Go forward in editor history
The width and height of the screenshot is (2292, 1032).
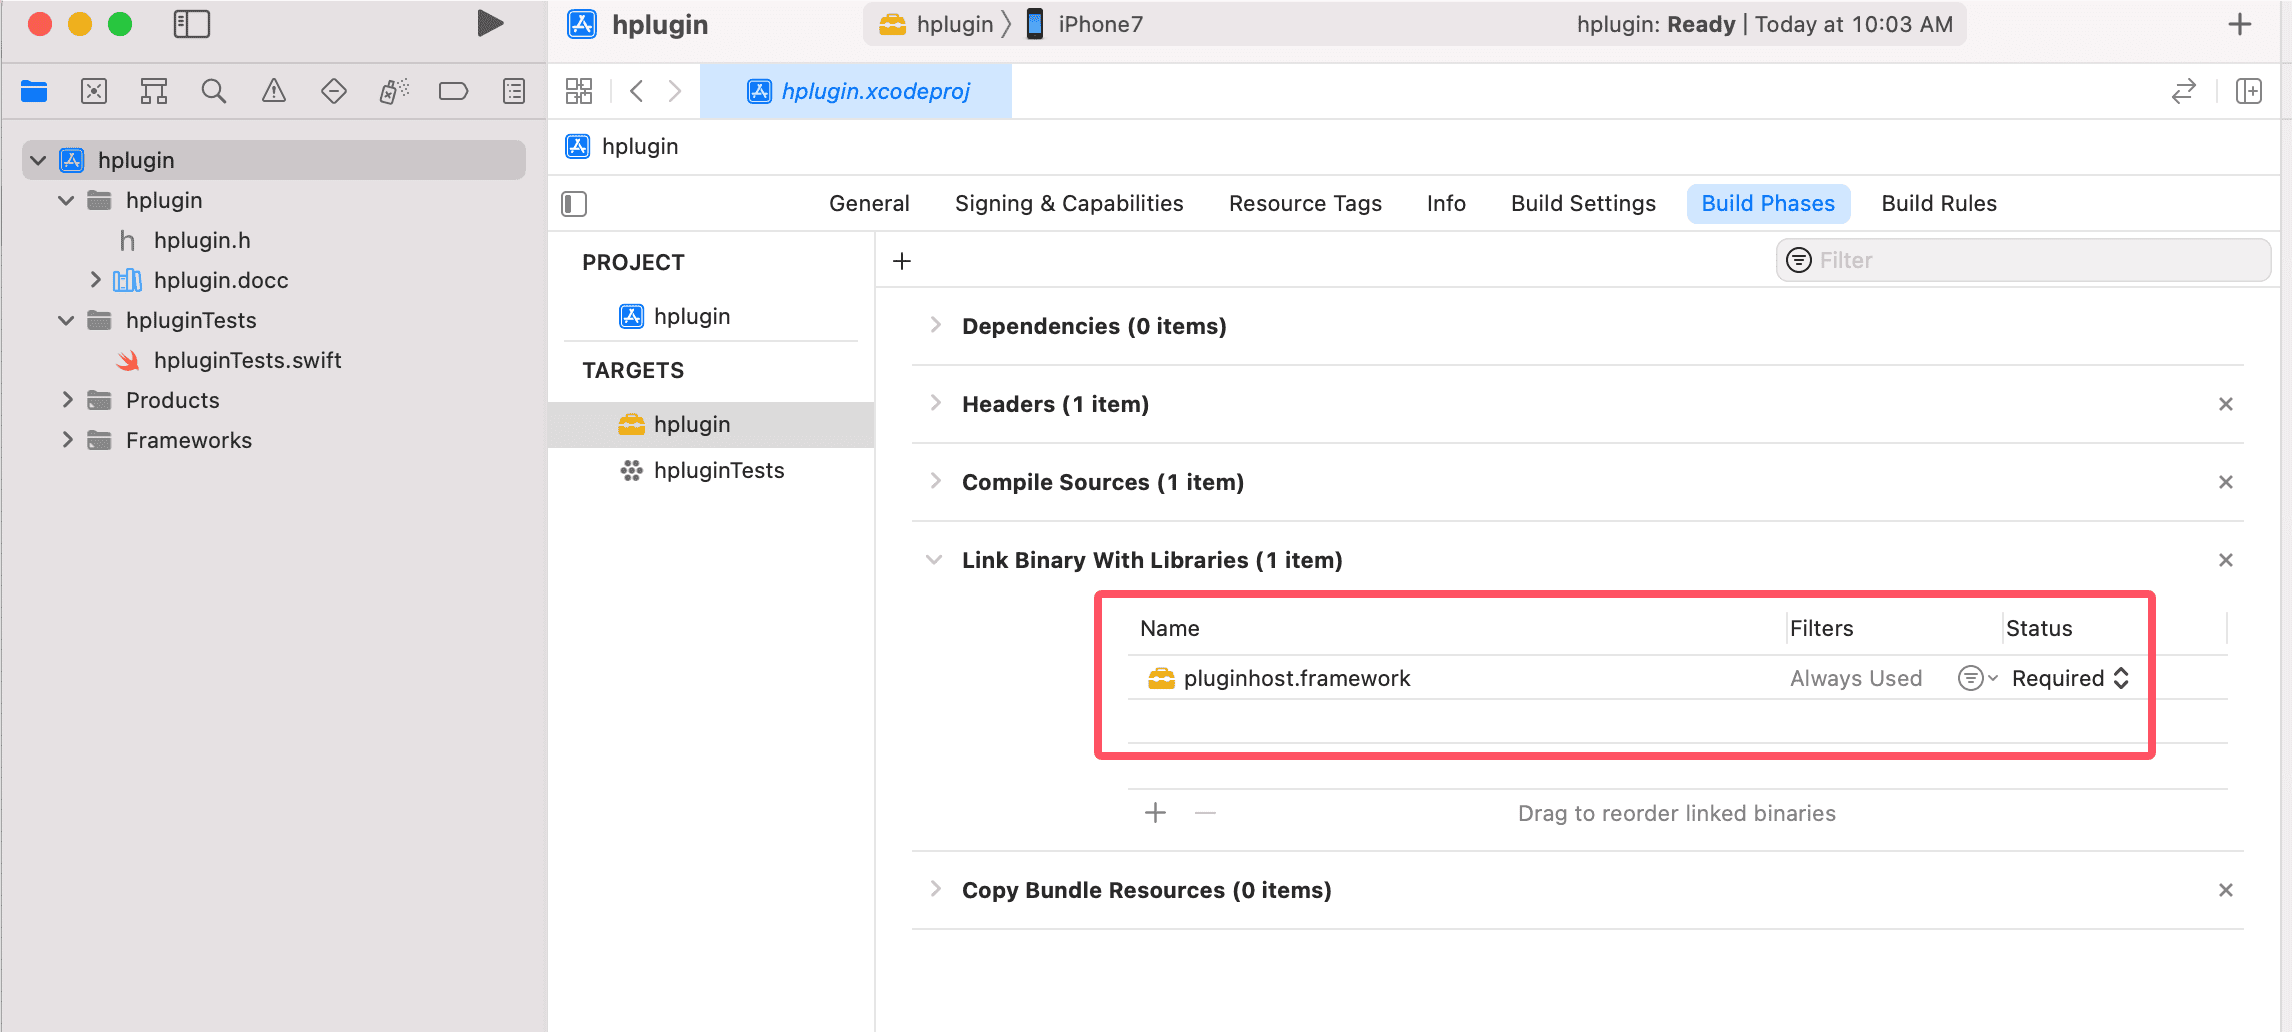click(675, 91)
